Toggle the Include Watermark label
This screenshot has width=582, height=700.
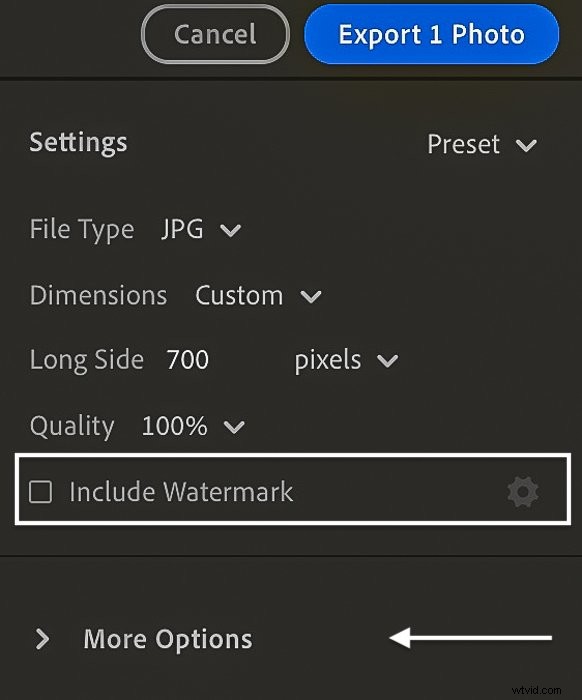click(181, 492)
